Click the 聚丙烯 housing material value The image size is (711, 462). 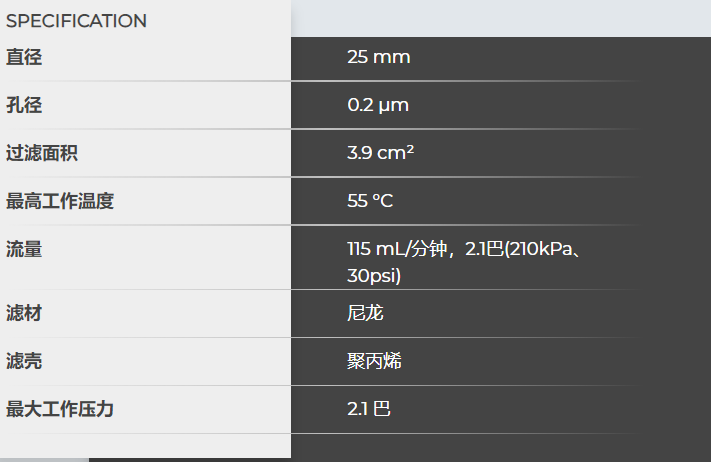[x=374, y=361]
